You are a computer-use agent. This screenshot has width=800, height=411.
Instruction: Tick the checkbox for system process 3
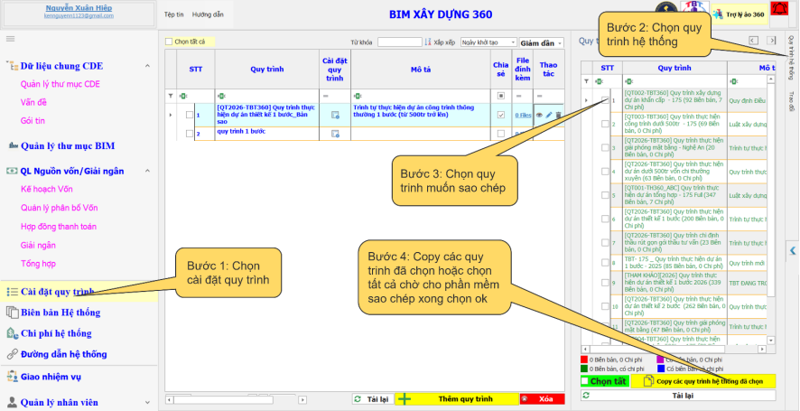tap(605, 148)
